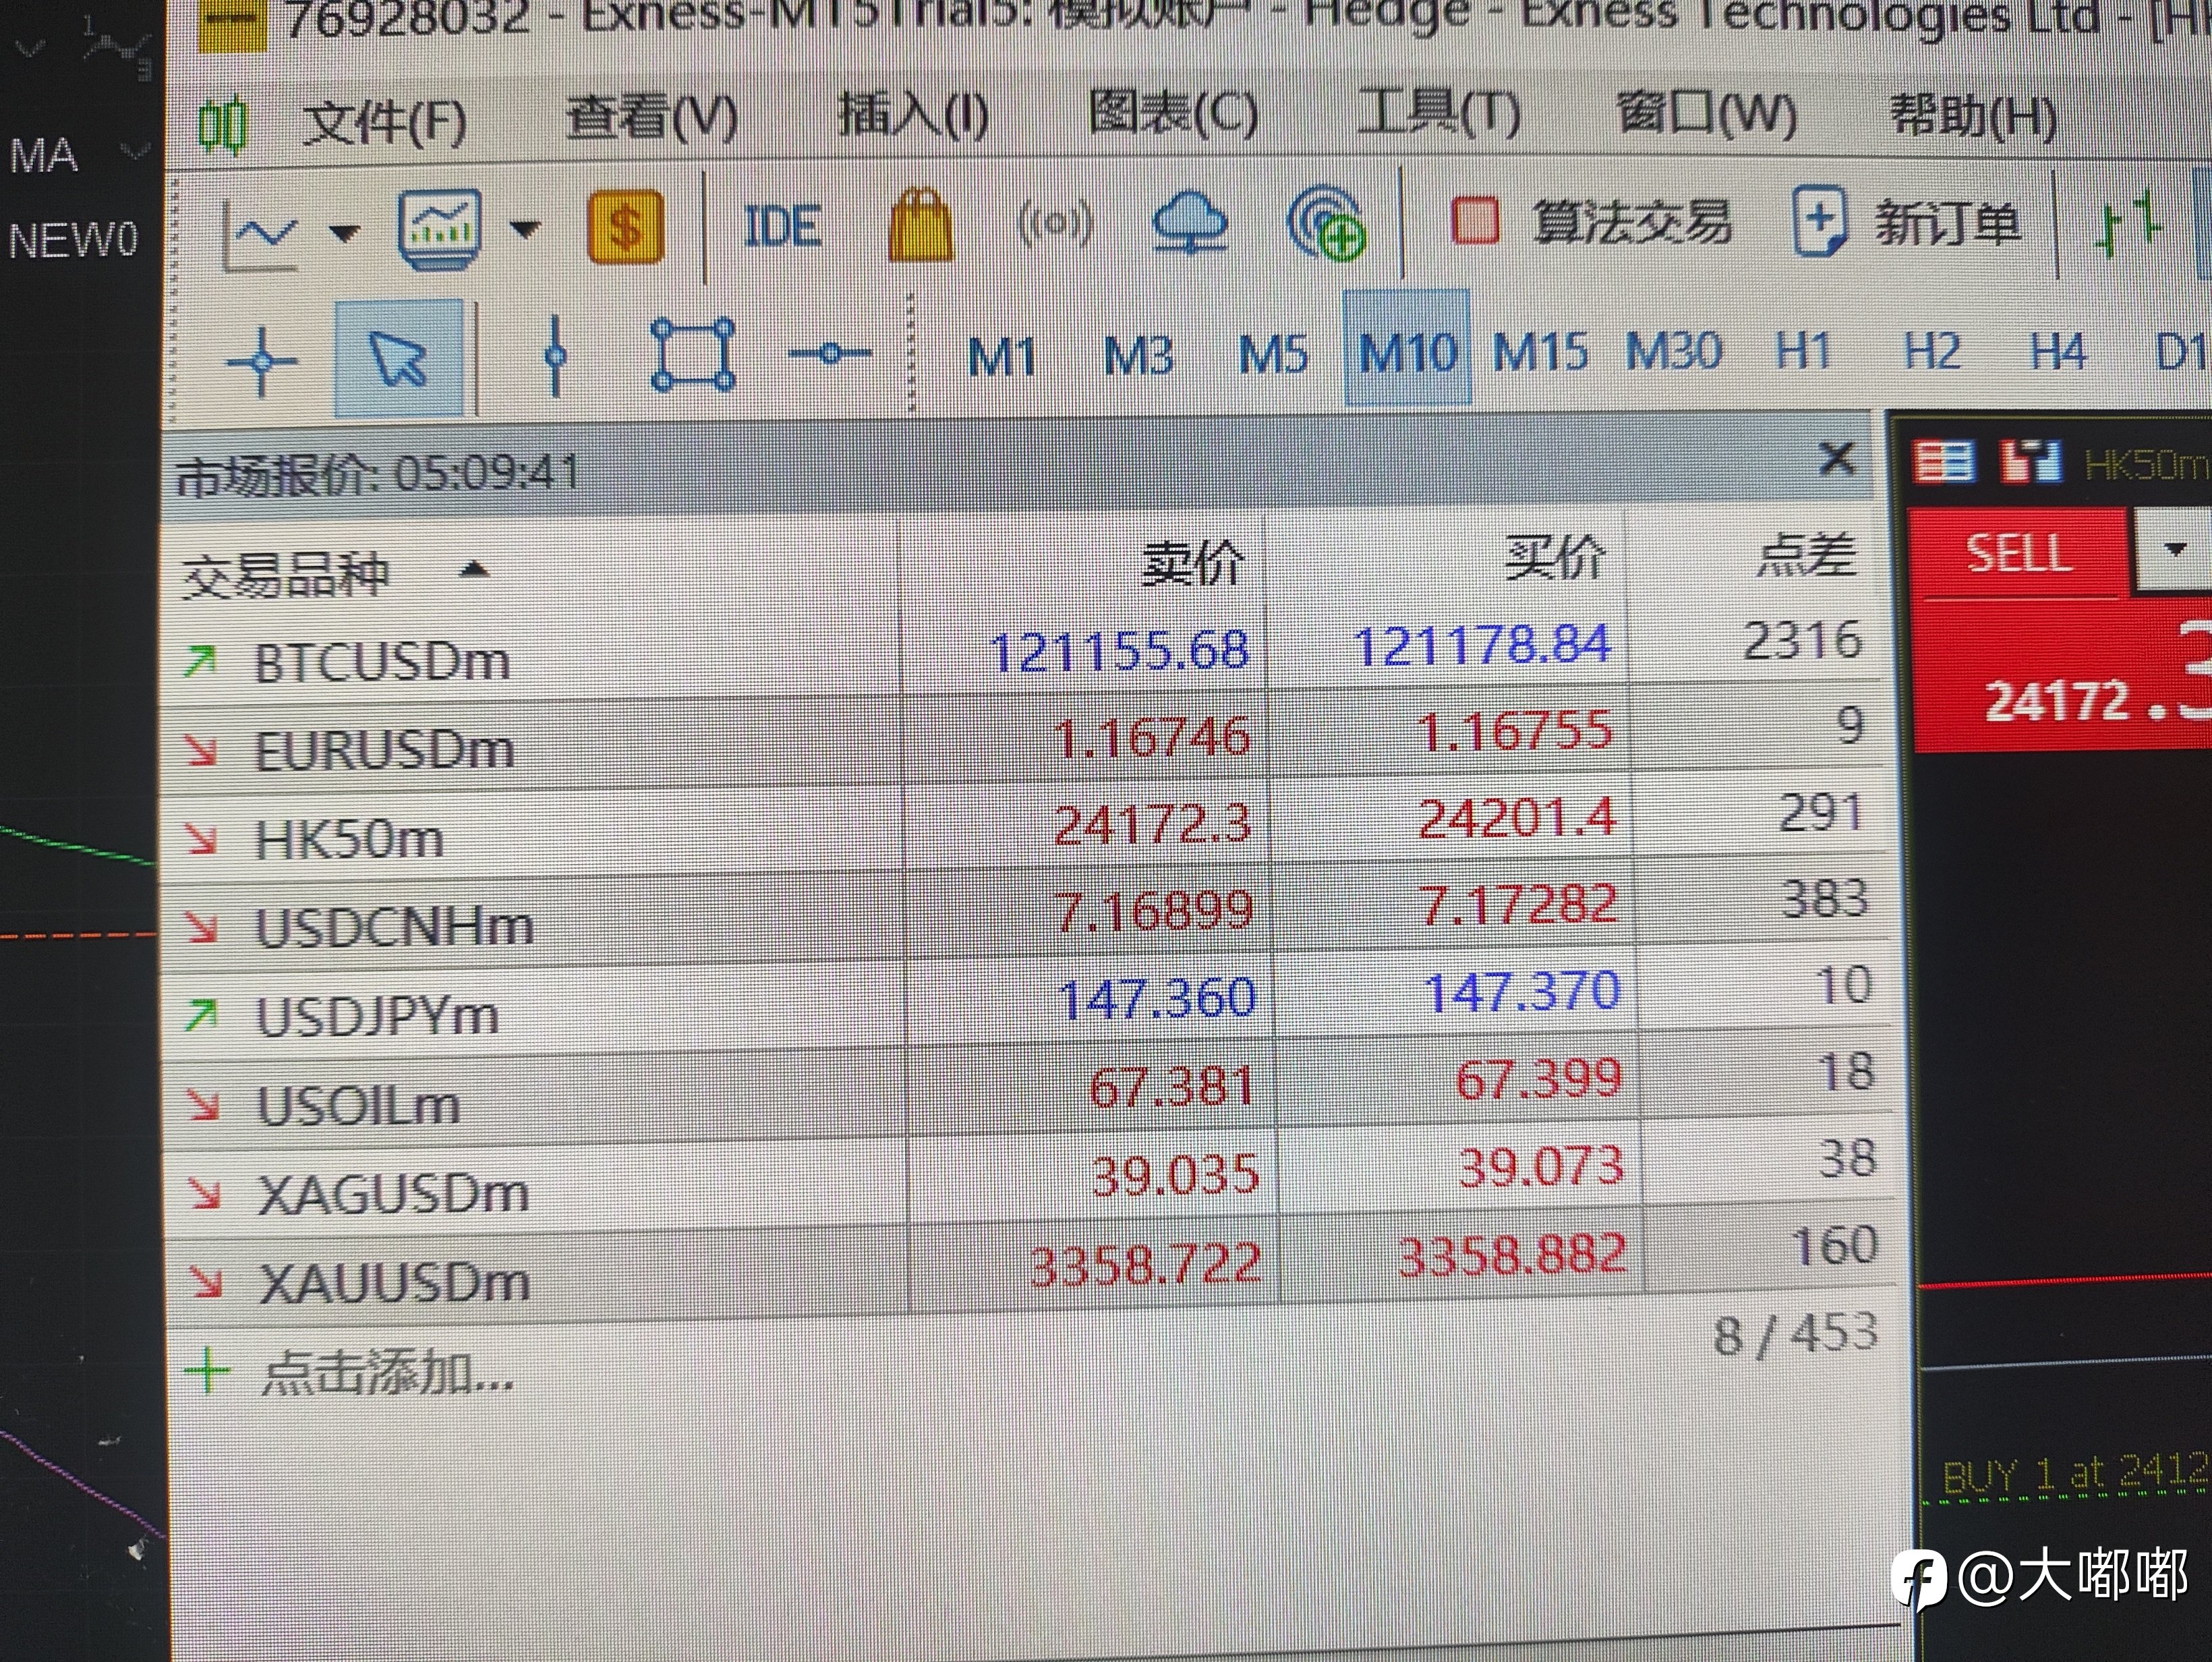Switch to M1 timeframe
The image size is (2212, 1662).
[1003, 357]
